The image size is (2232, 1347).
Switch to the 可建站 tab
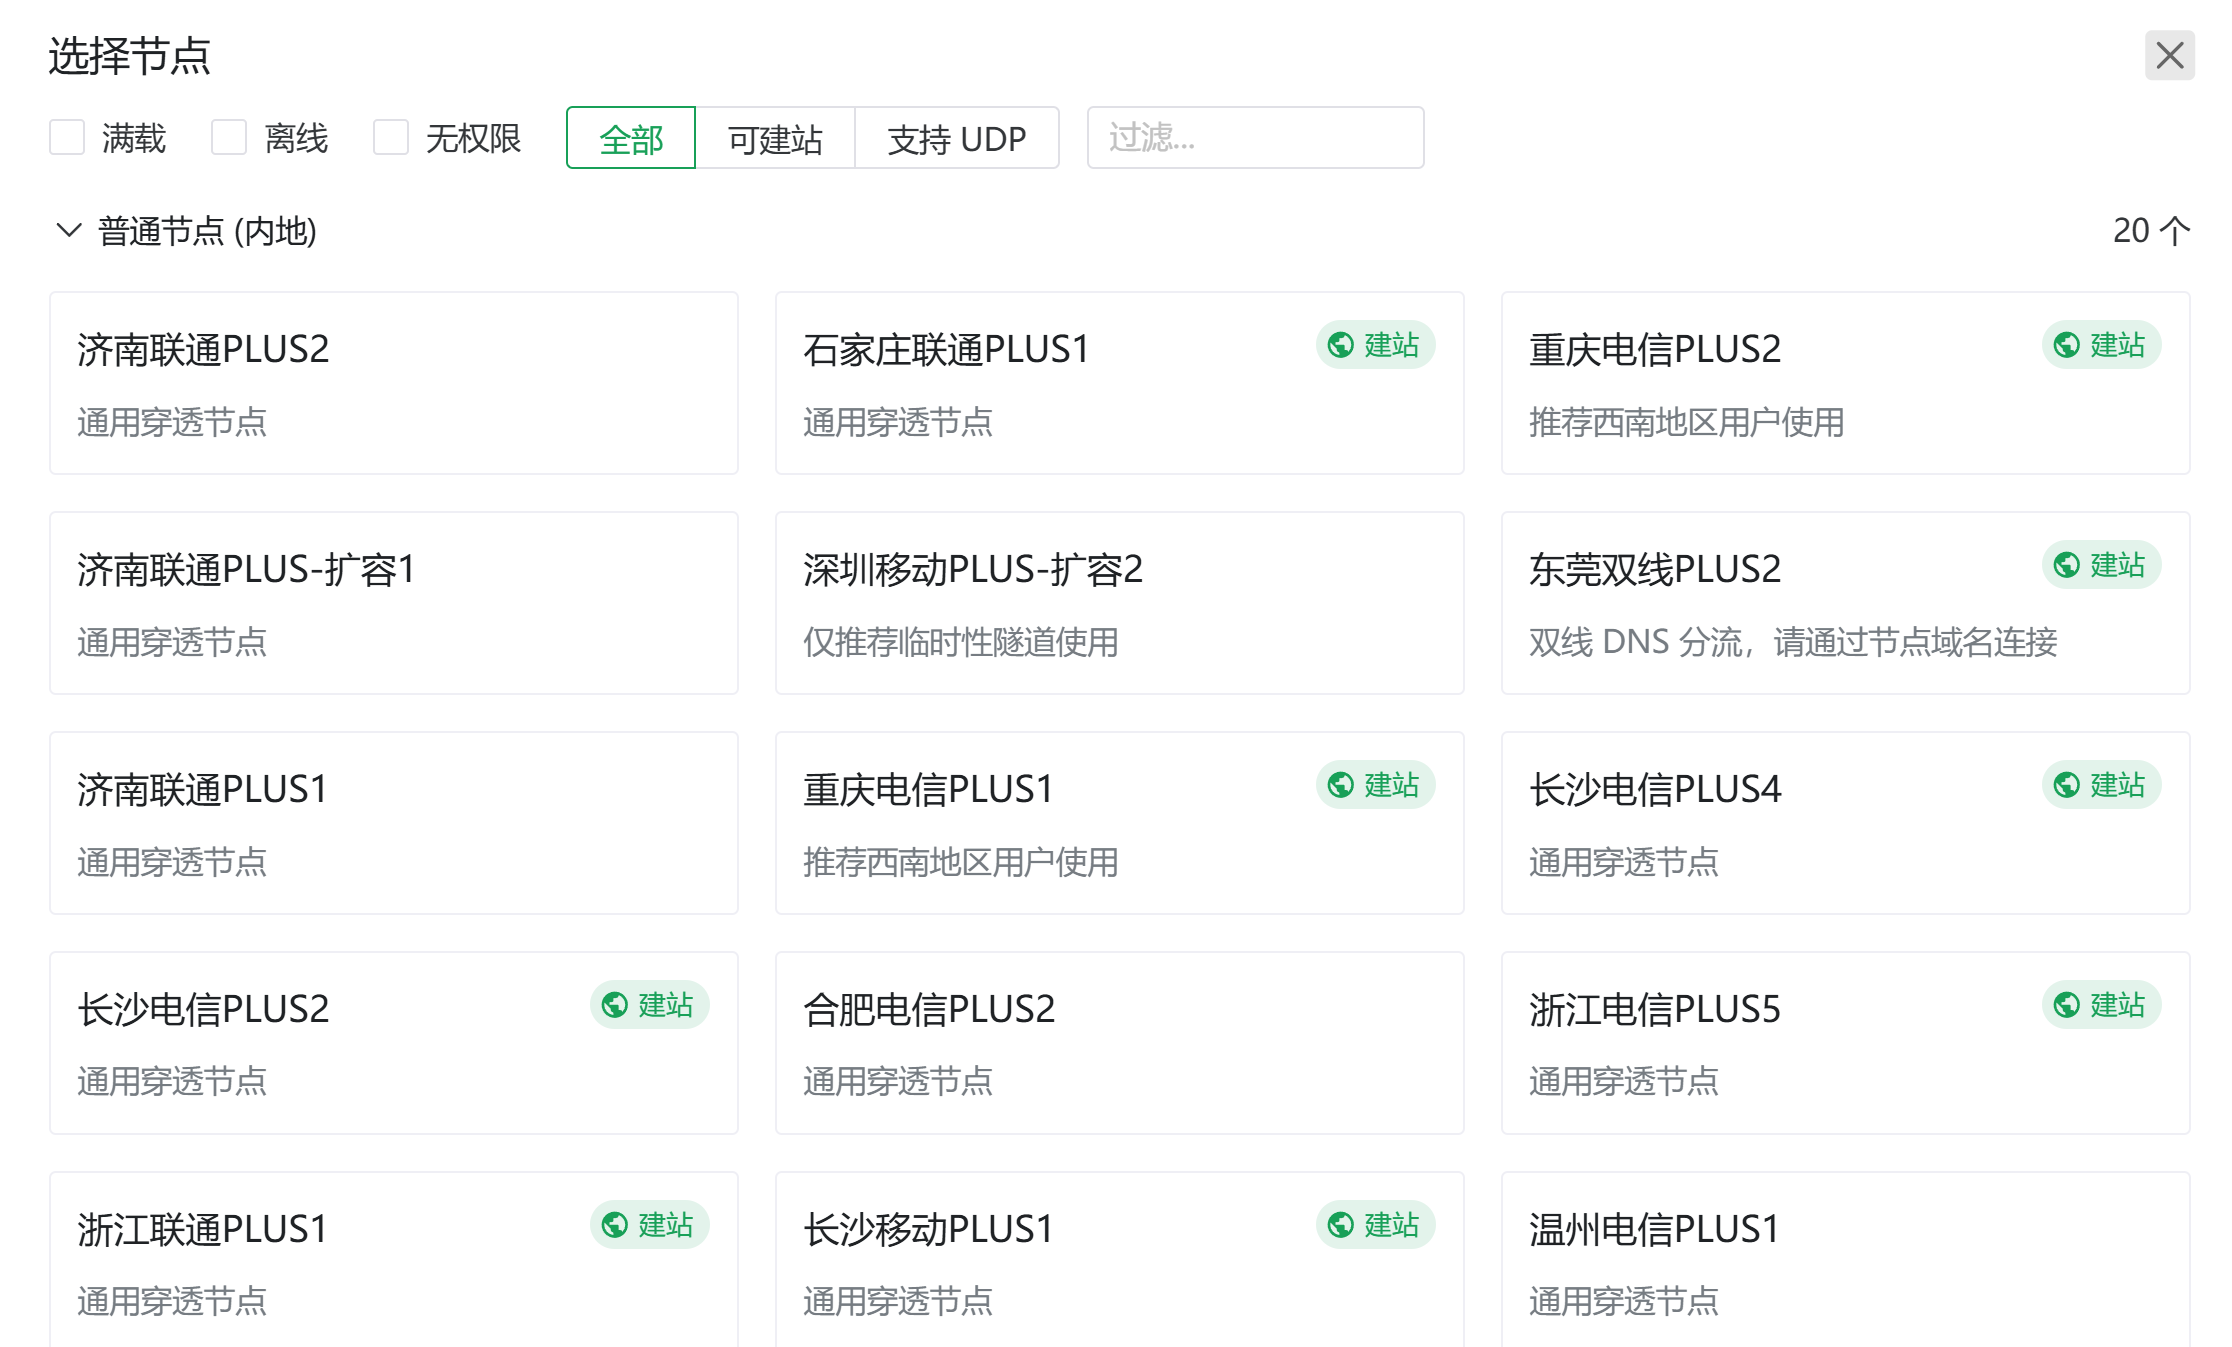(775, 139)
